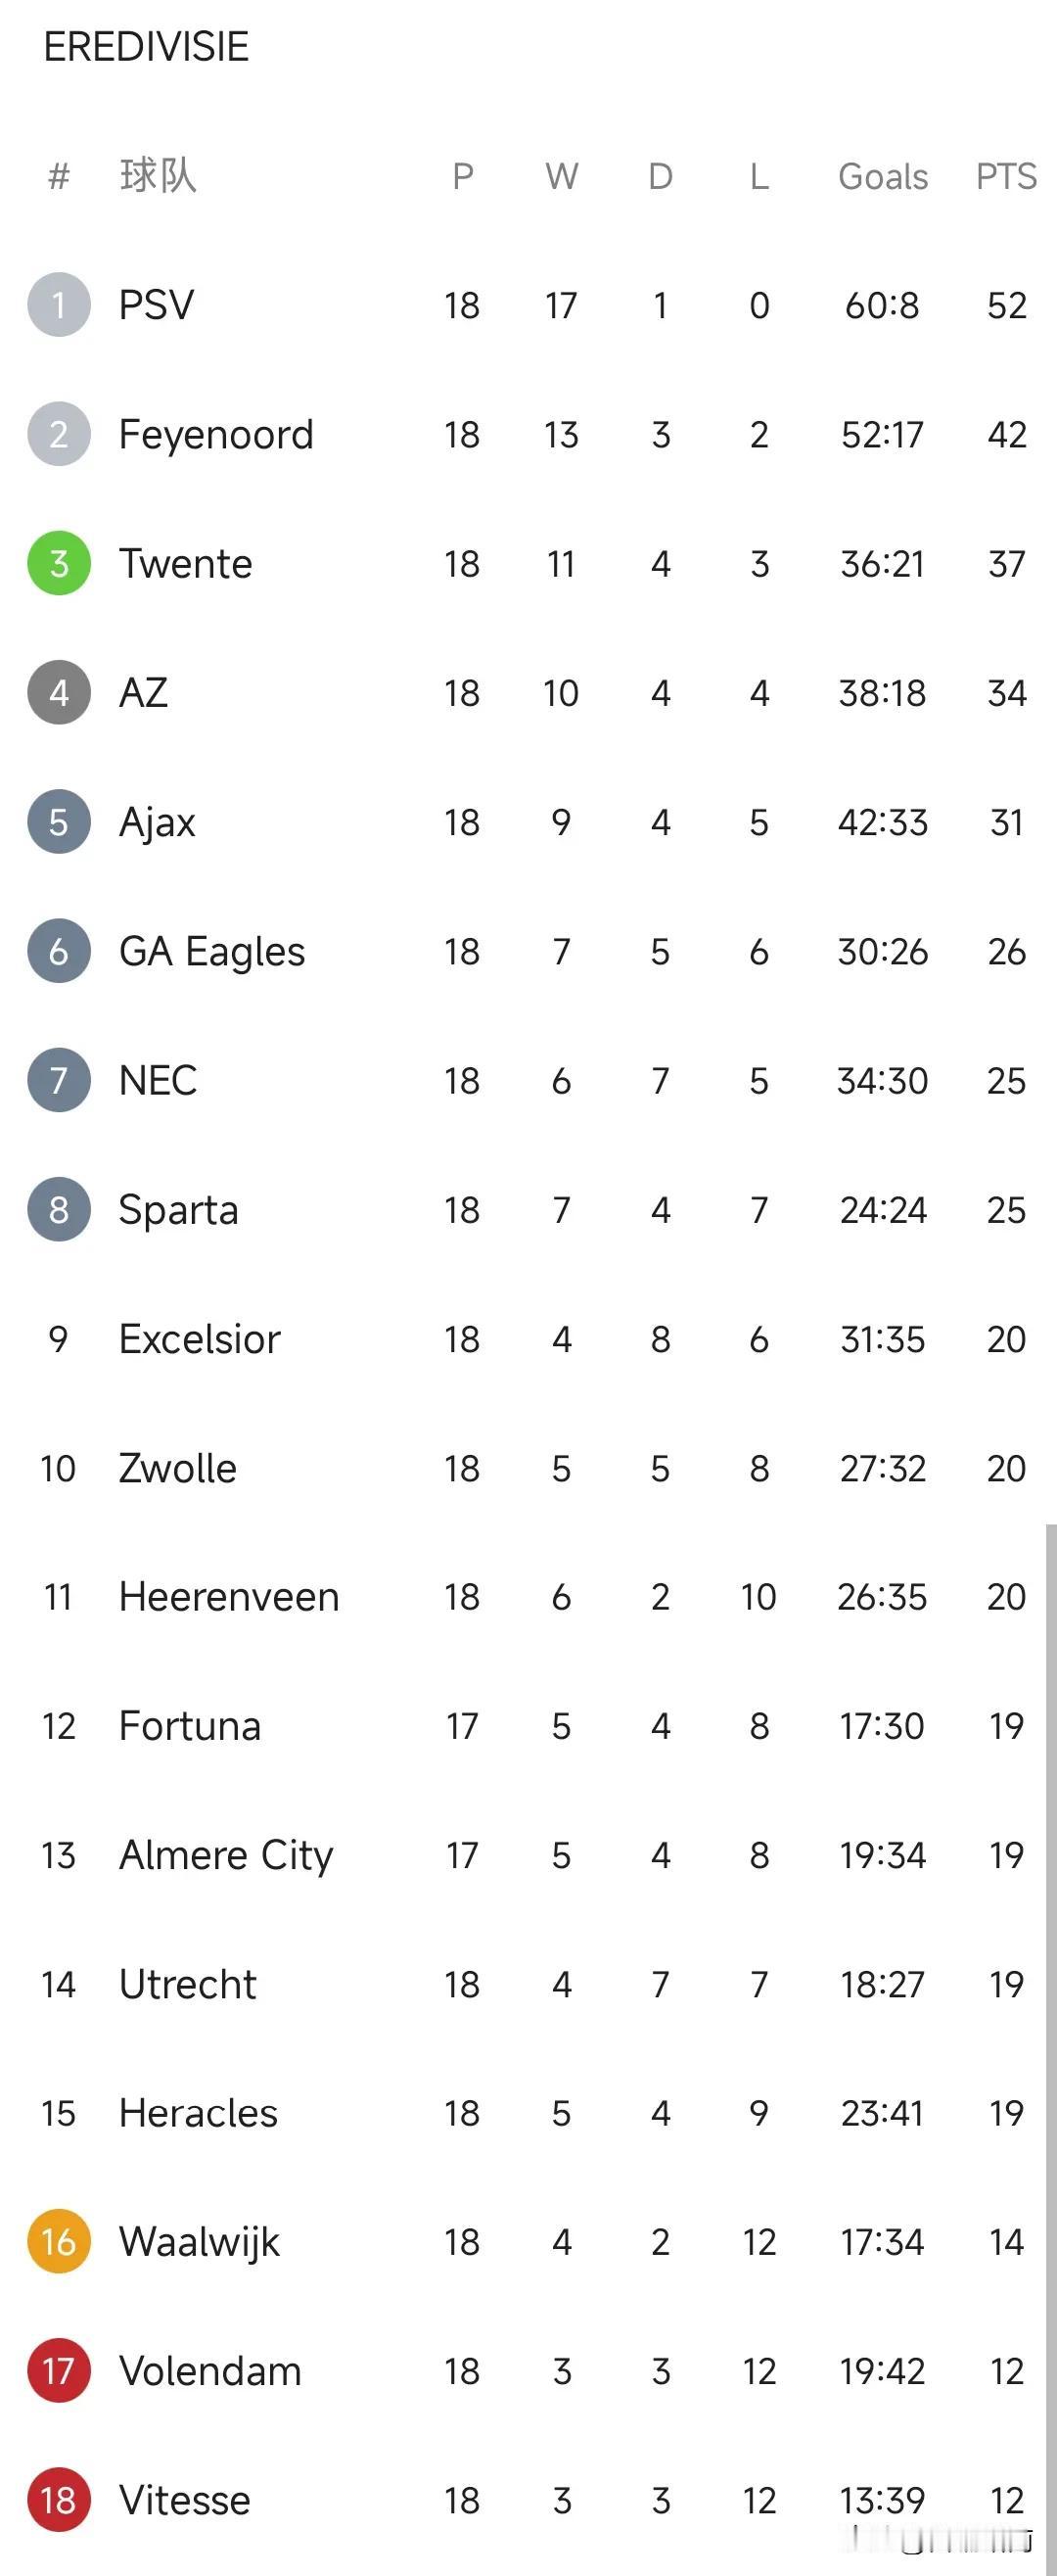Click the W wins column header
The image size is (1057, 2576).
[x=561, y=176]
